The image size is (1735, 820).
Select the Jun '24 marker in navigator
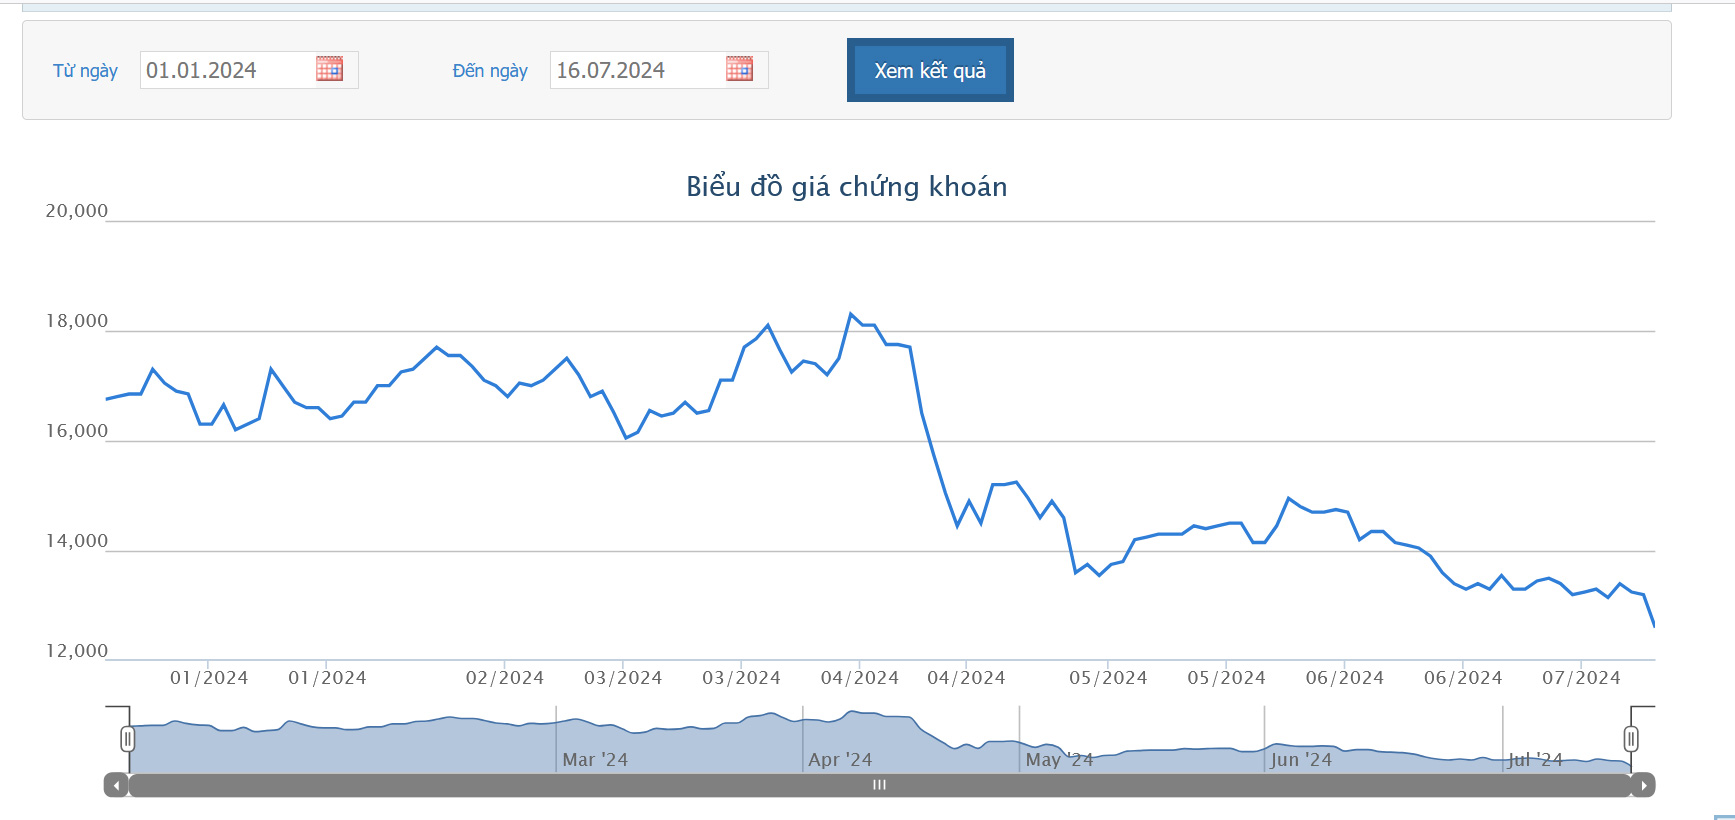1301,760
